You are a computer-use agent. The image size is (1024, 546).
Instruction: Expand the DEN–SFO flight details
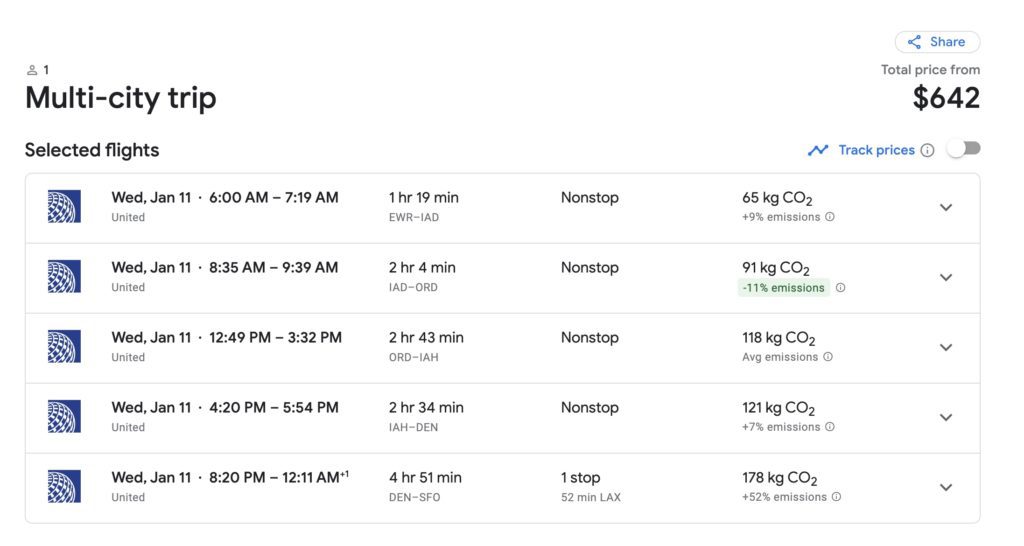tap(945, 488)
